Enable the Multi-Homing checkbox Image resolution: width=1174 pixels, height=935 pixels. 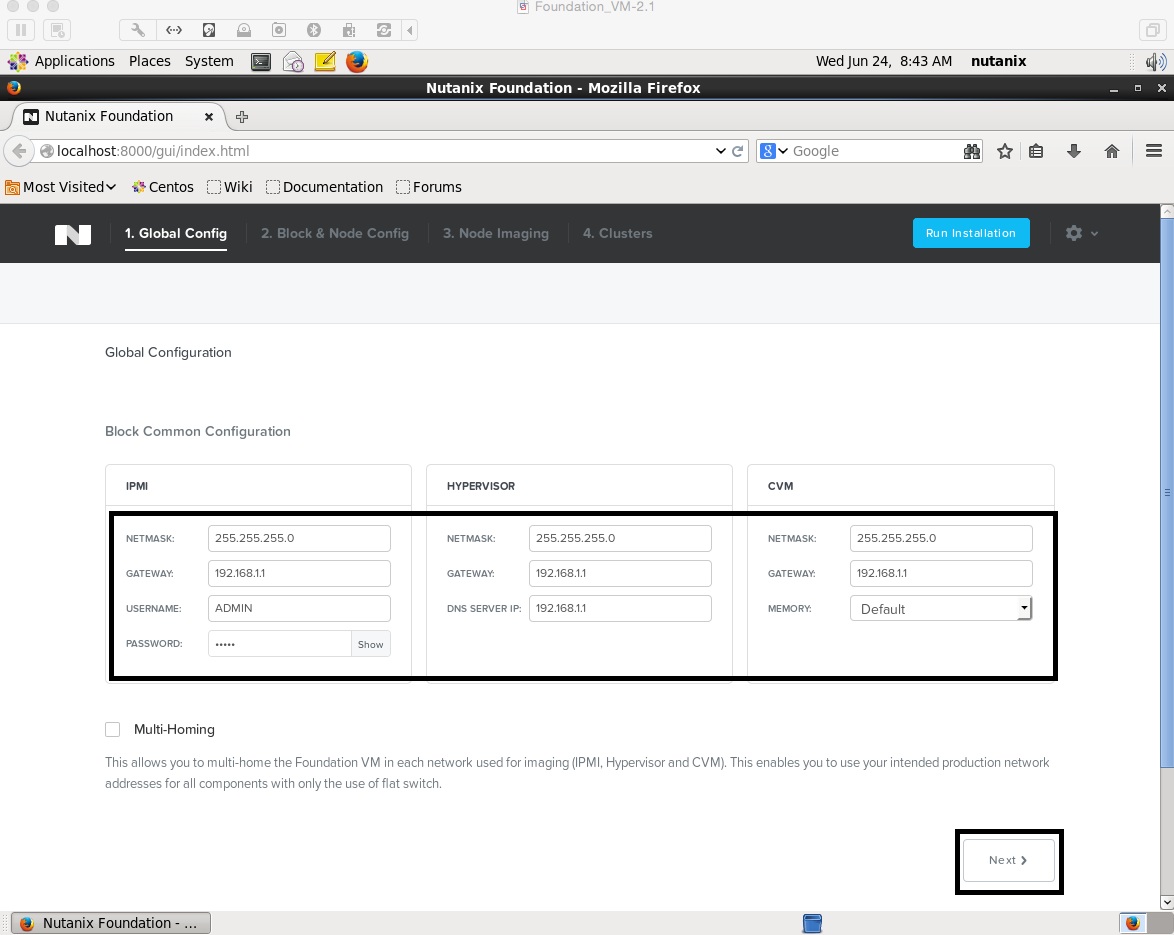(x=112, y=729)
